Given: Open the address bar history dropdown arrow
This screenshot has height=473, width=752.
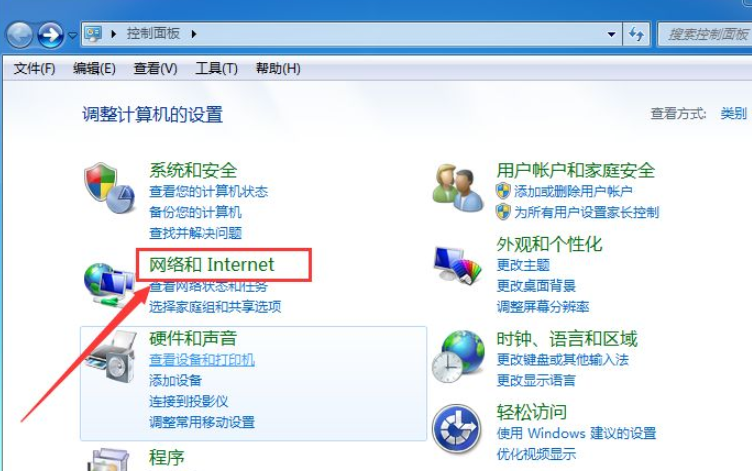Looking at the screenshot, I should tap(611, 34).
